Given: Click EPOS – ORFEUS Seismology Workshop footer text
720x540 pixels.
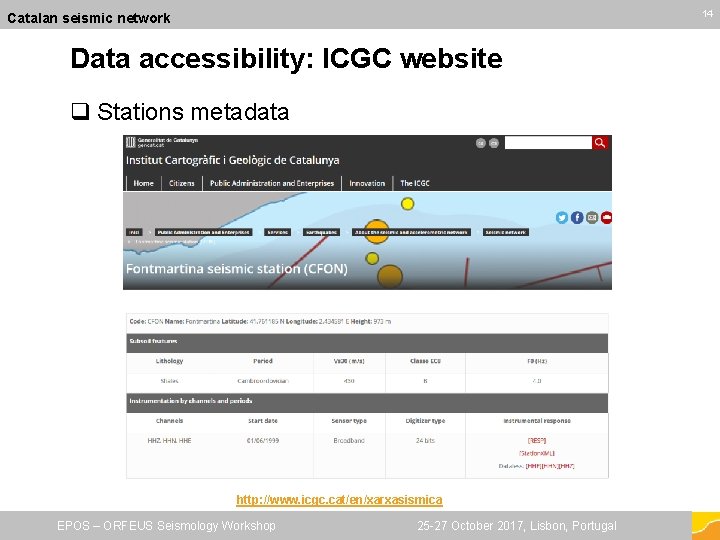Looking at the screenshot, I should (x=166, y=526).
